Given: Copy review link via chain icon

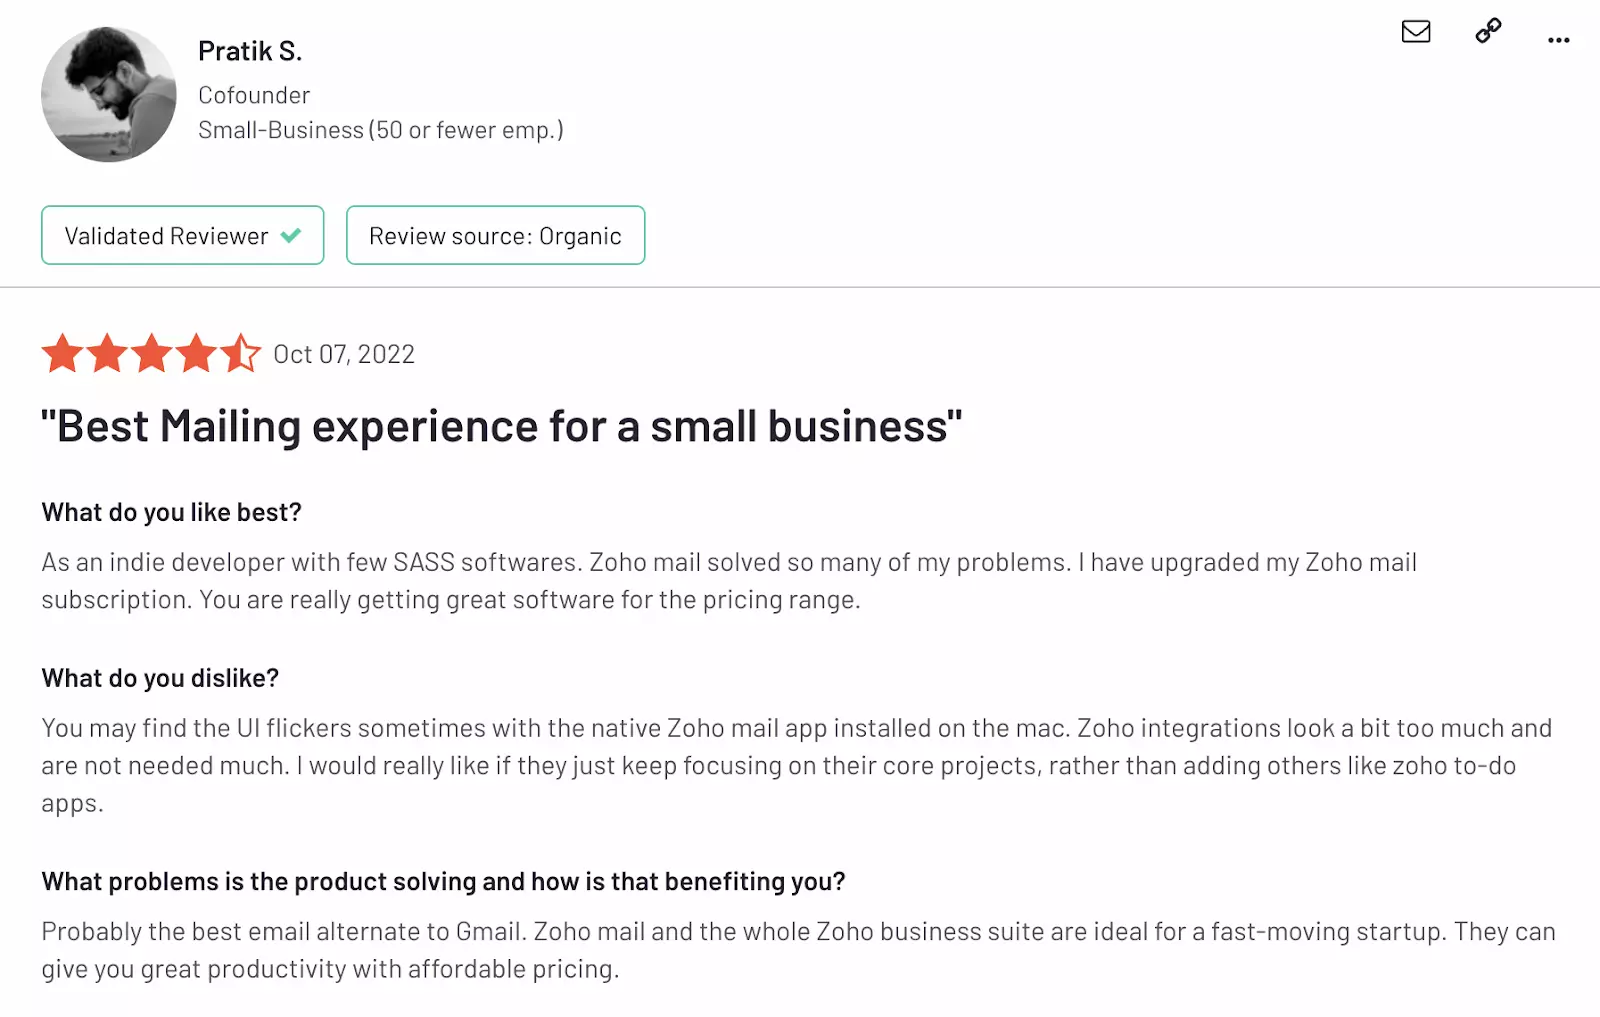Looking at the screenshot, I should click(x=1488, y=31).
